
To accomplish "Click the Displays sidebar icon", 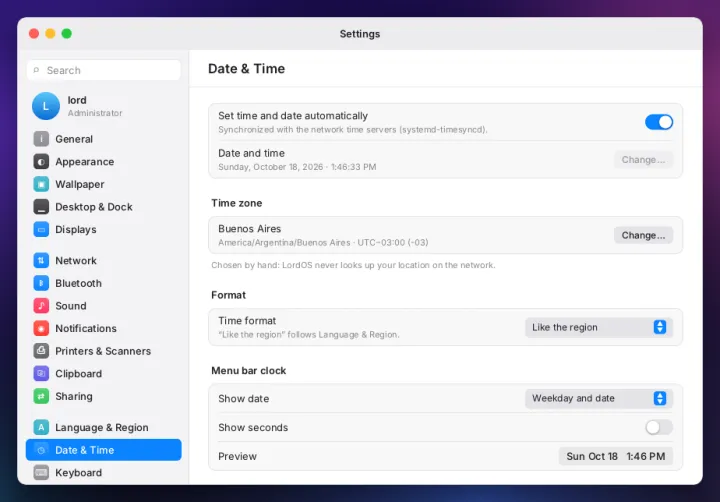I will coord(41,229).
